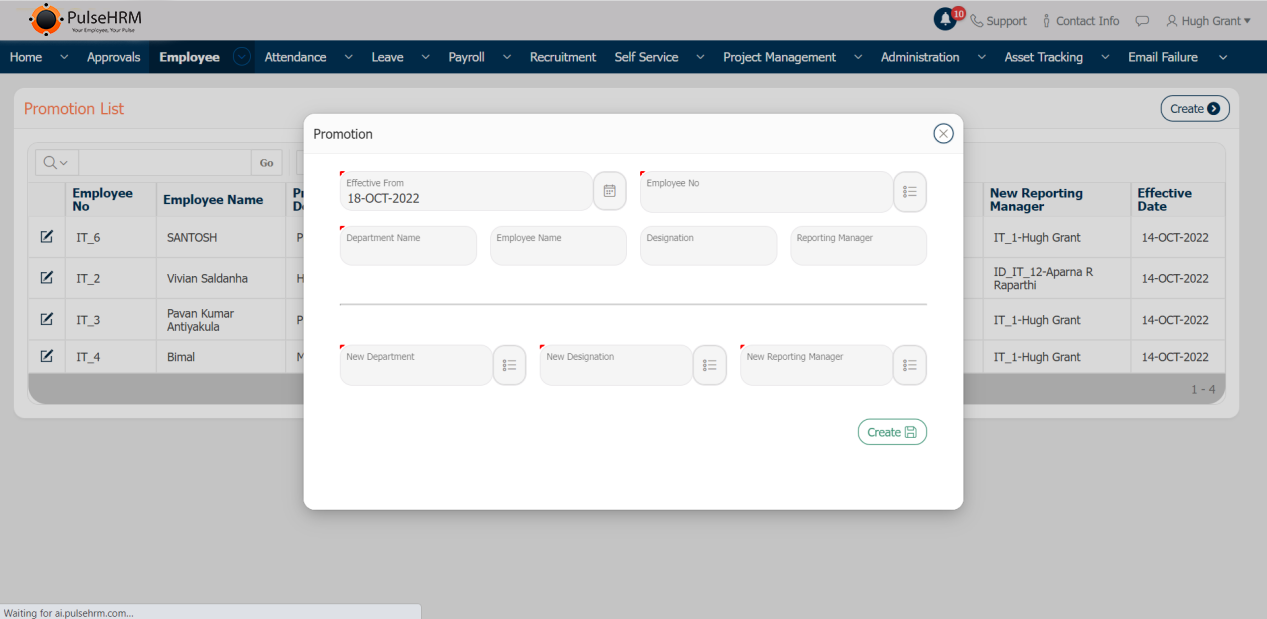Screen dimensions: 1267x619
Task: Open the chat message icon in header
Action: pyautogui.click(x=1142, y=21)
